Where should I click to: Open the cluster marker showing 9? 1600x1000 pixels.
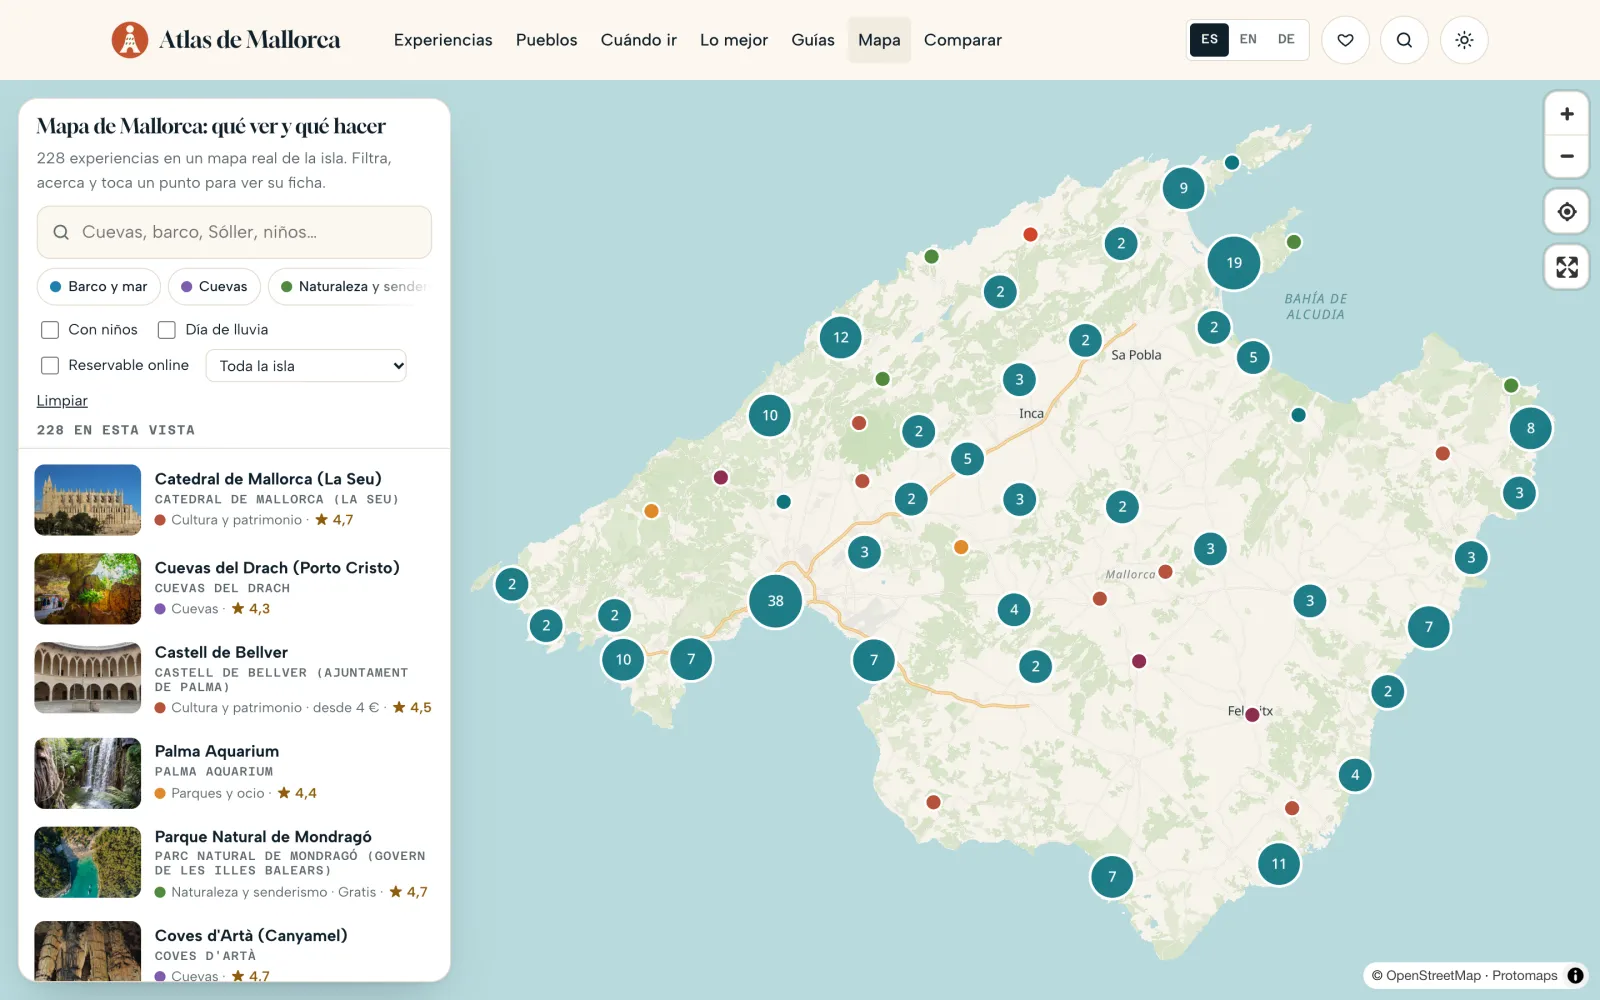1184,188
